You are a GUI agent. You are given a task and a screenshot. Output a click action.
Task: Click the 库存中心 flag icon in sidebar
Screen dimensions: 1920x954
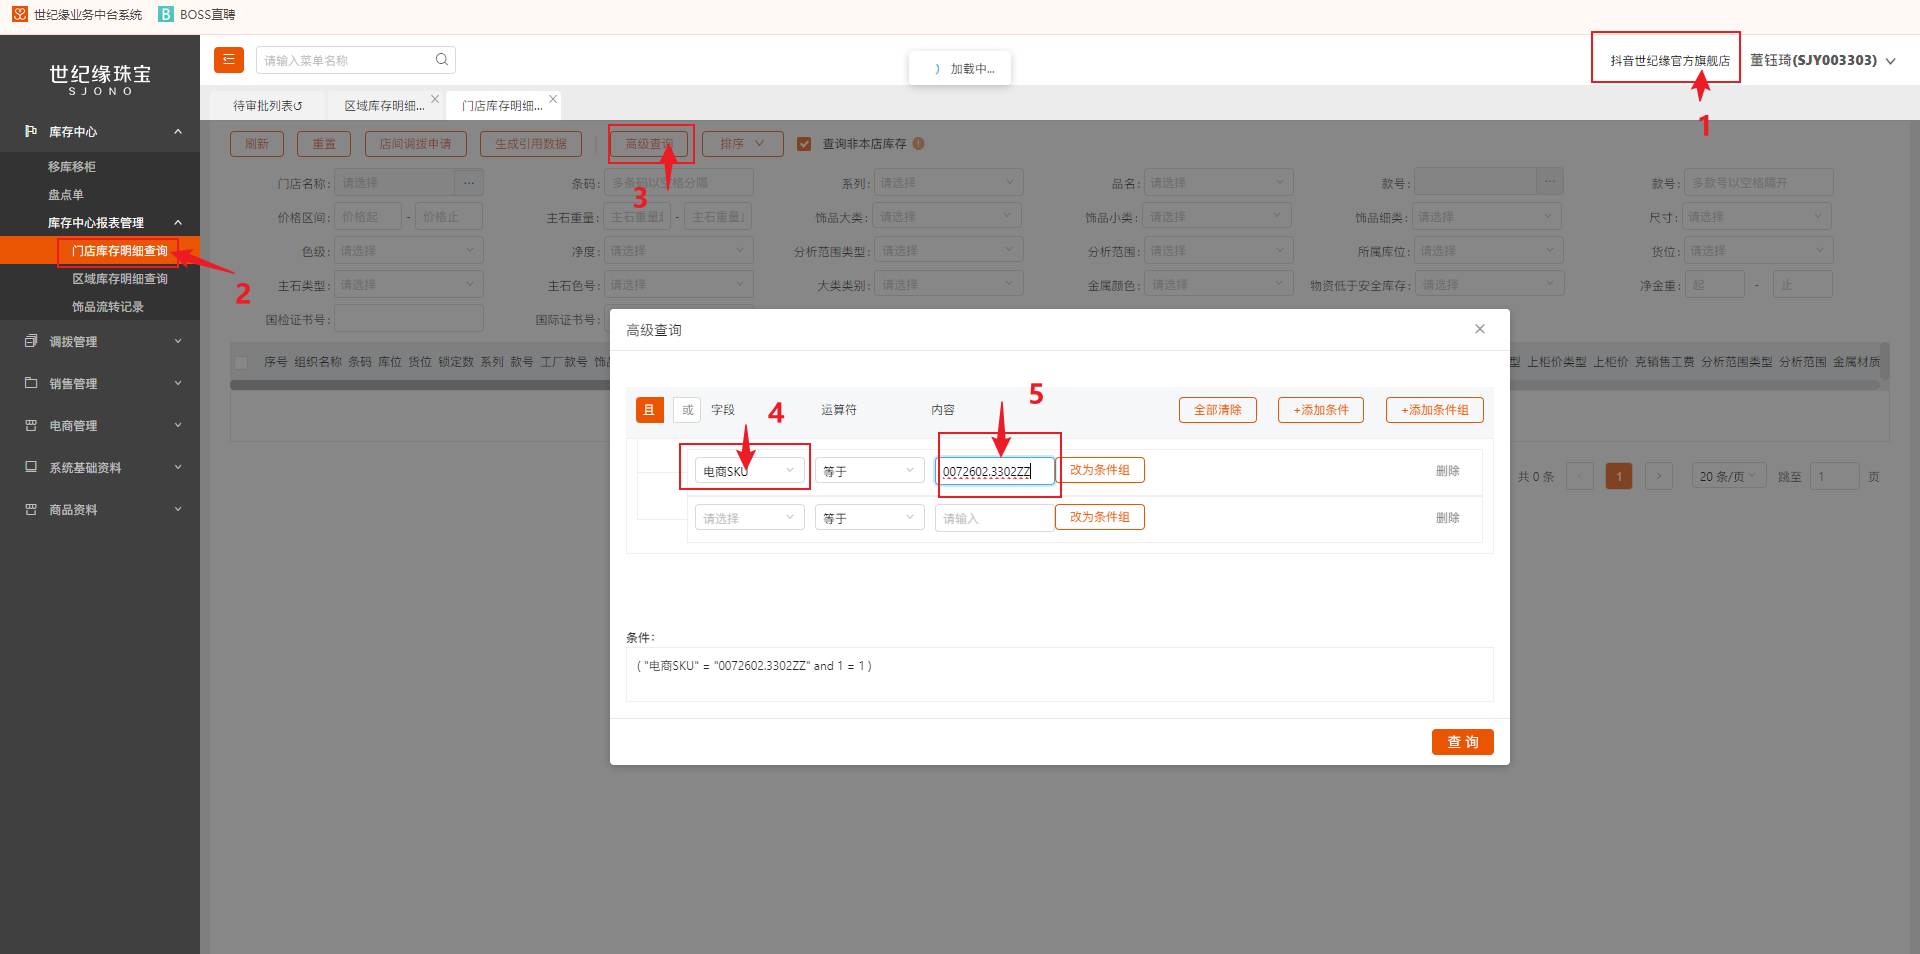click(31, 131)
